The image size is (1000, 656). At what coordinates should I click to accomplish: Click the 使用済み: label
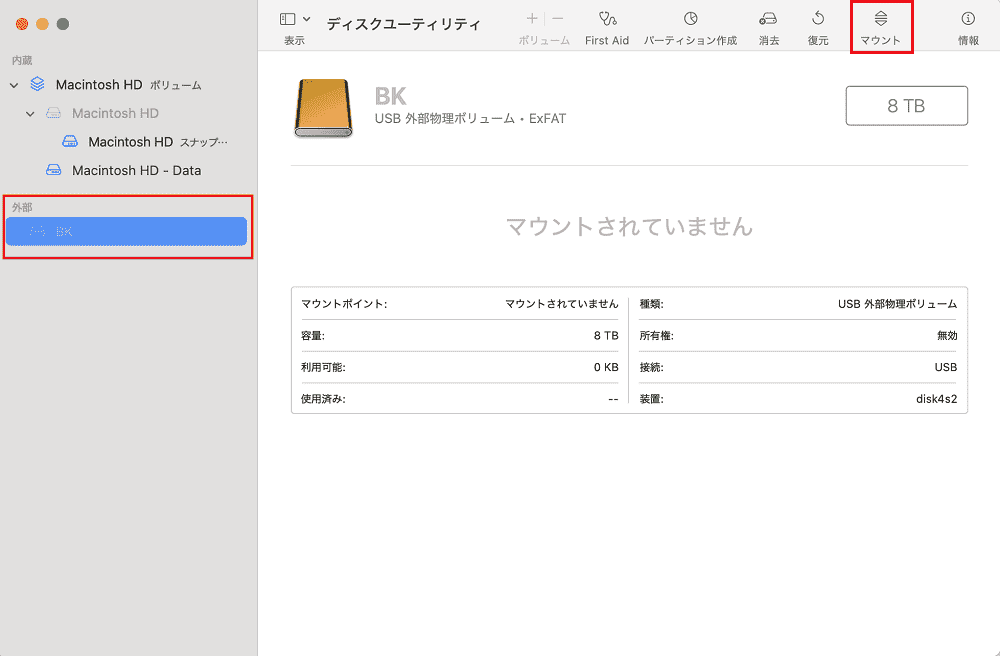(x=323, y=399)
